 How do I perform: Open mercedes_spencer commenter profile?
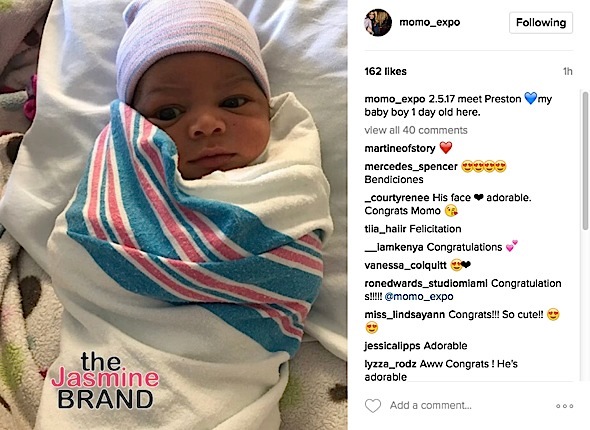411,166
